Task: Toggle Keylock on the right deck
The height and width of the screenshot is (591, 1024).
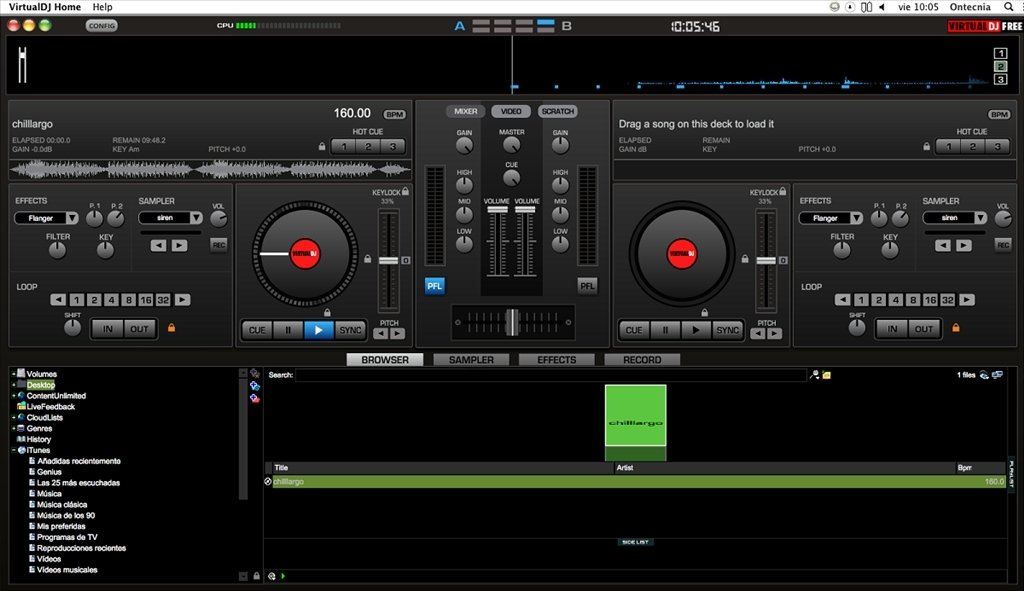Action: click(782, 191)
